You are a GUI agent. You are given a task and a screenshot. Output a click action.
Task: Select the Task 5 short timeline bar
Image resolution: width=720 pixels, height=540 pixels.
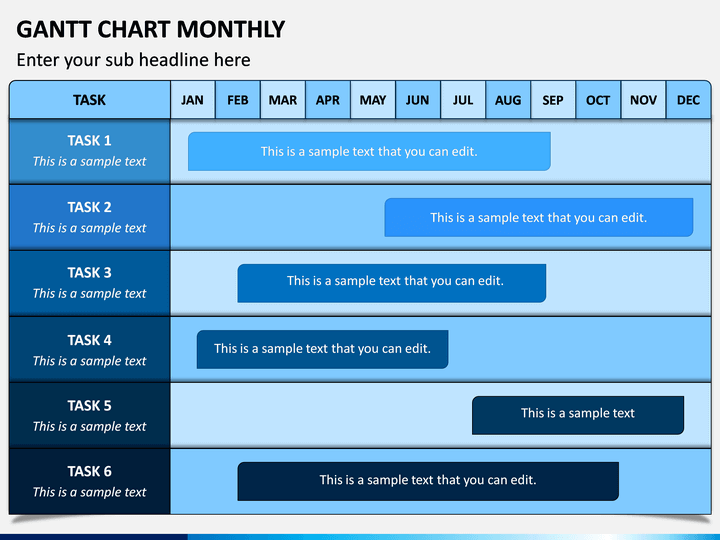pyautogui.click(x=578, y=415)
